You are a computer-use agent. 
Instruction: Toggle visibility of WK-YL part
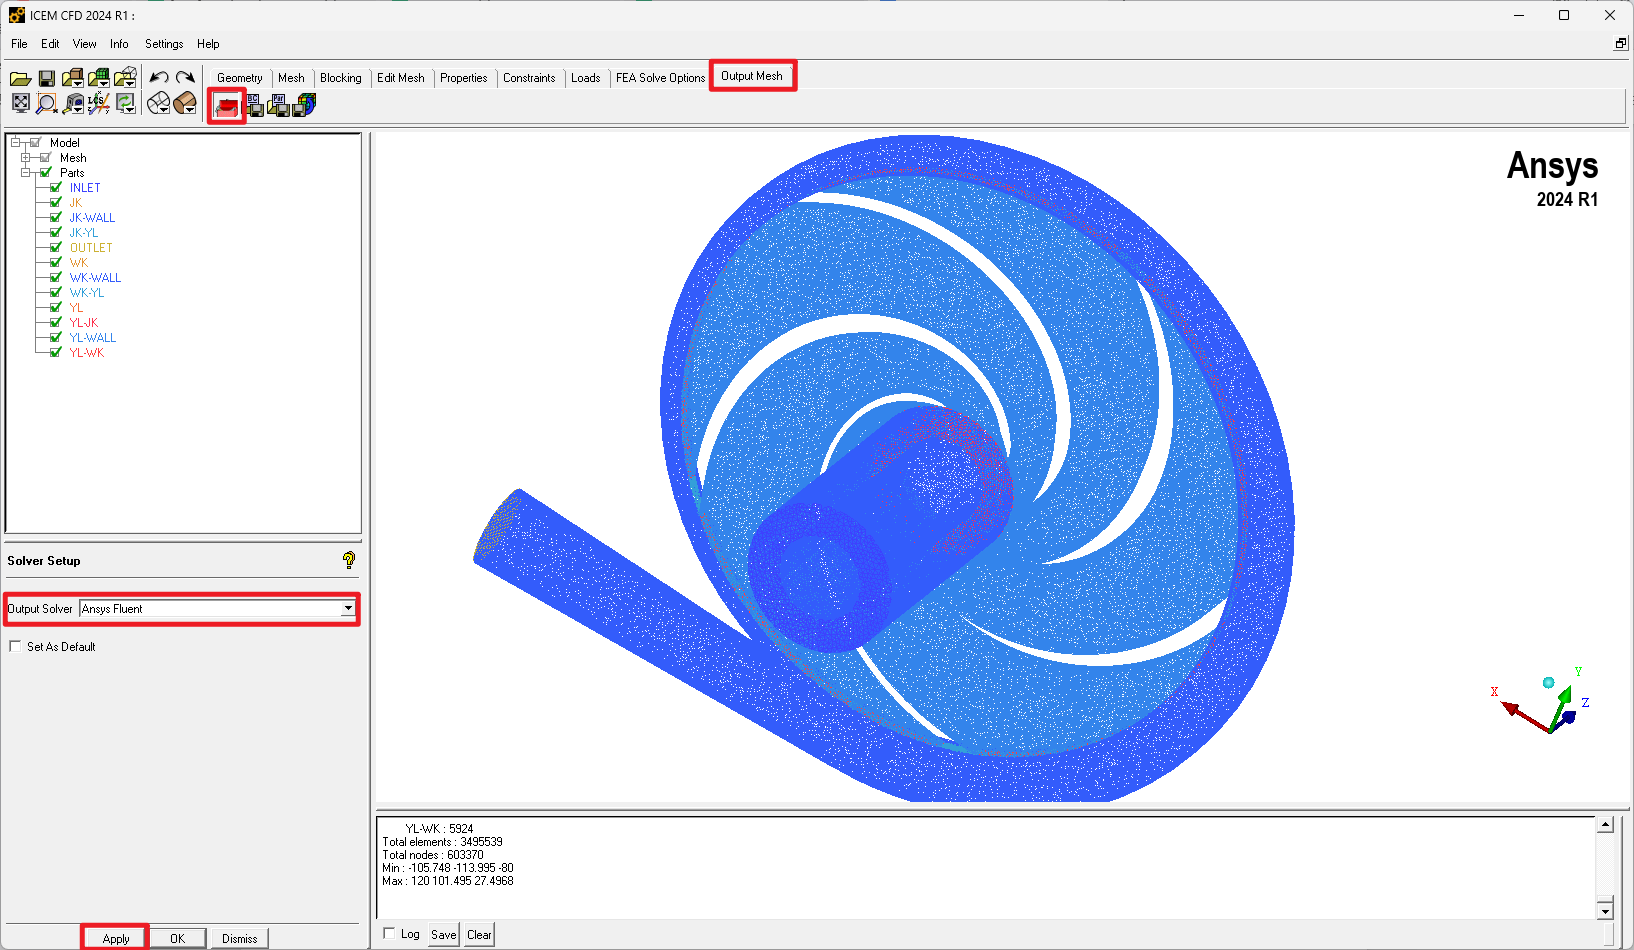tap(56, 292)
